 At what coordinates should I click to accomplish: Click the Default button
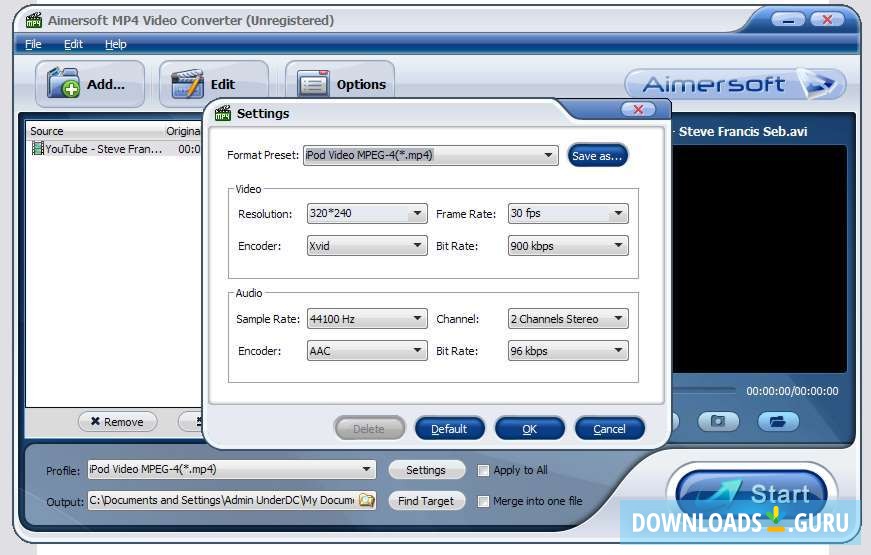(x=449, y=428)
